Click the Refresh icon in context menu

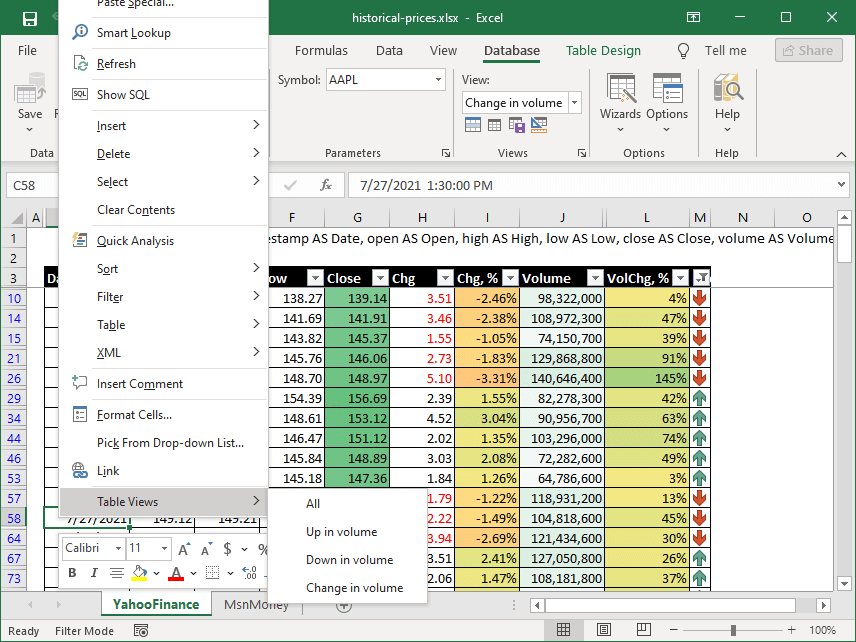point(80,62)
